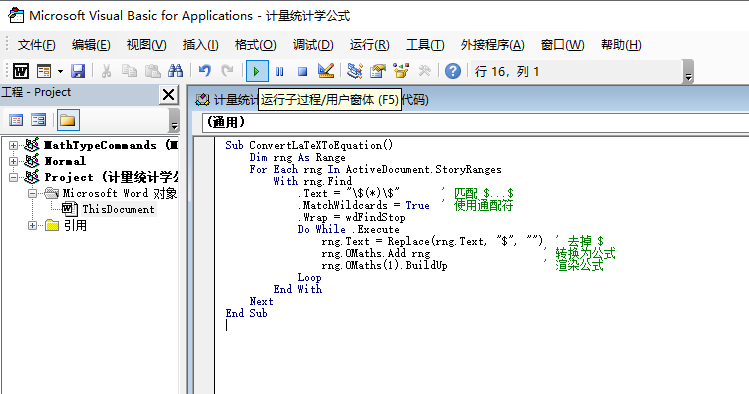Click the code window title icon
The height and width of the screenshot is (394, 749).
tap(203, 100)
